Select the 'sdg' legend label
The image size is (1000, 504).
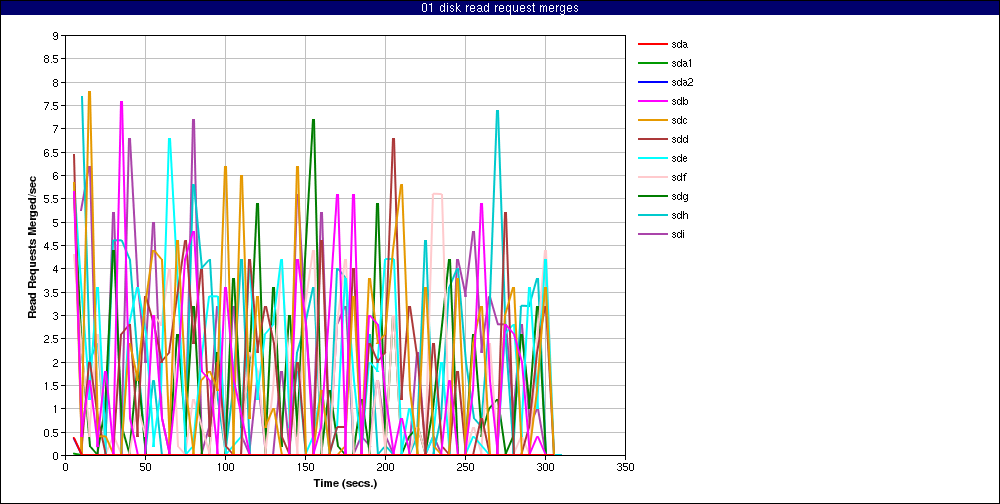coord(679,196)
